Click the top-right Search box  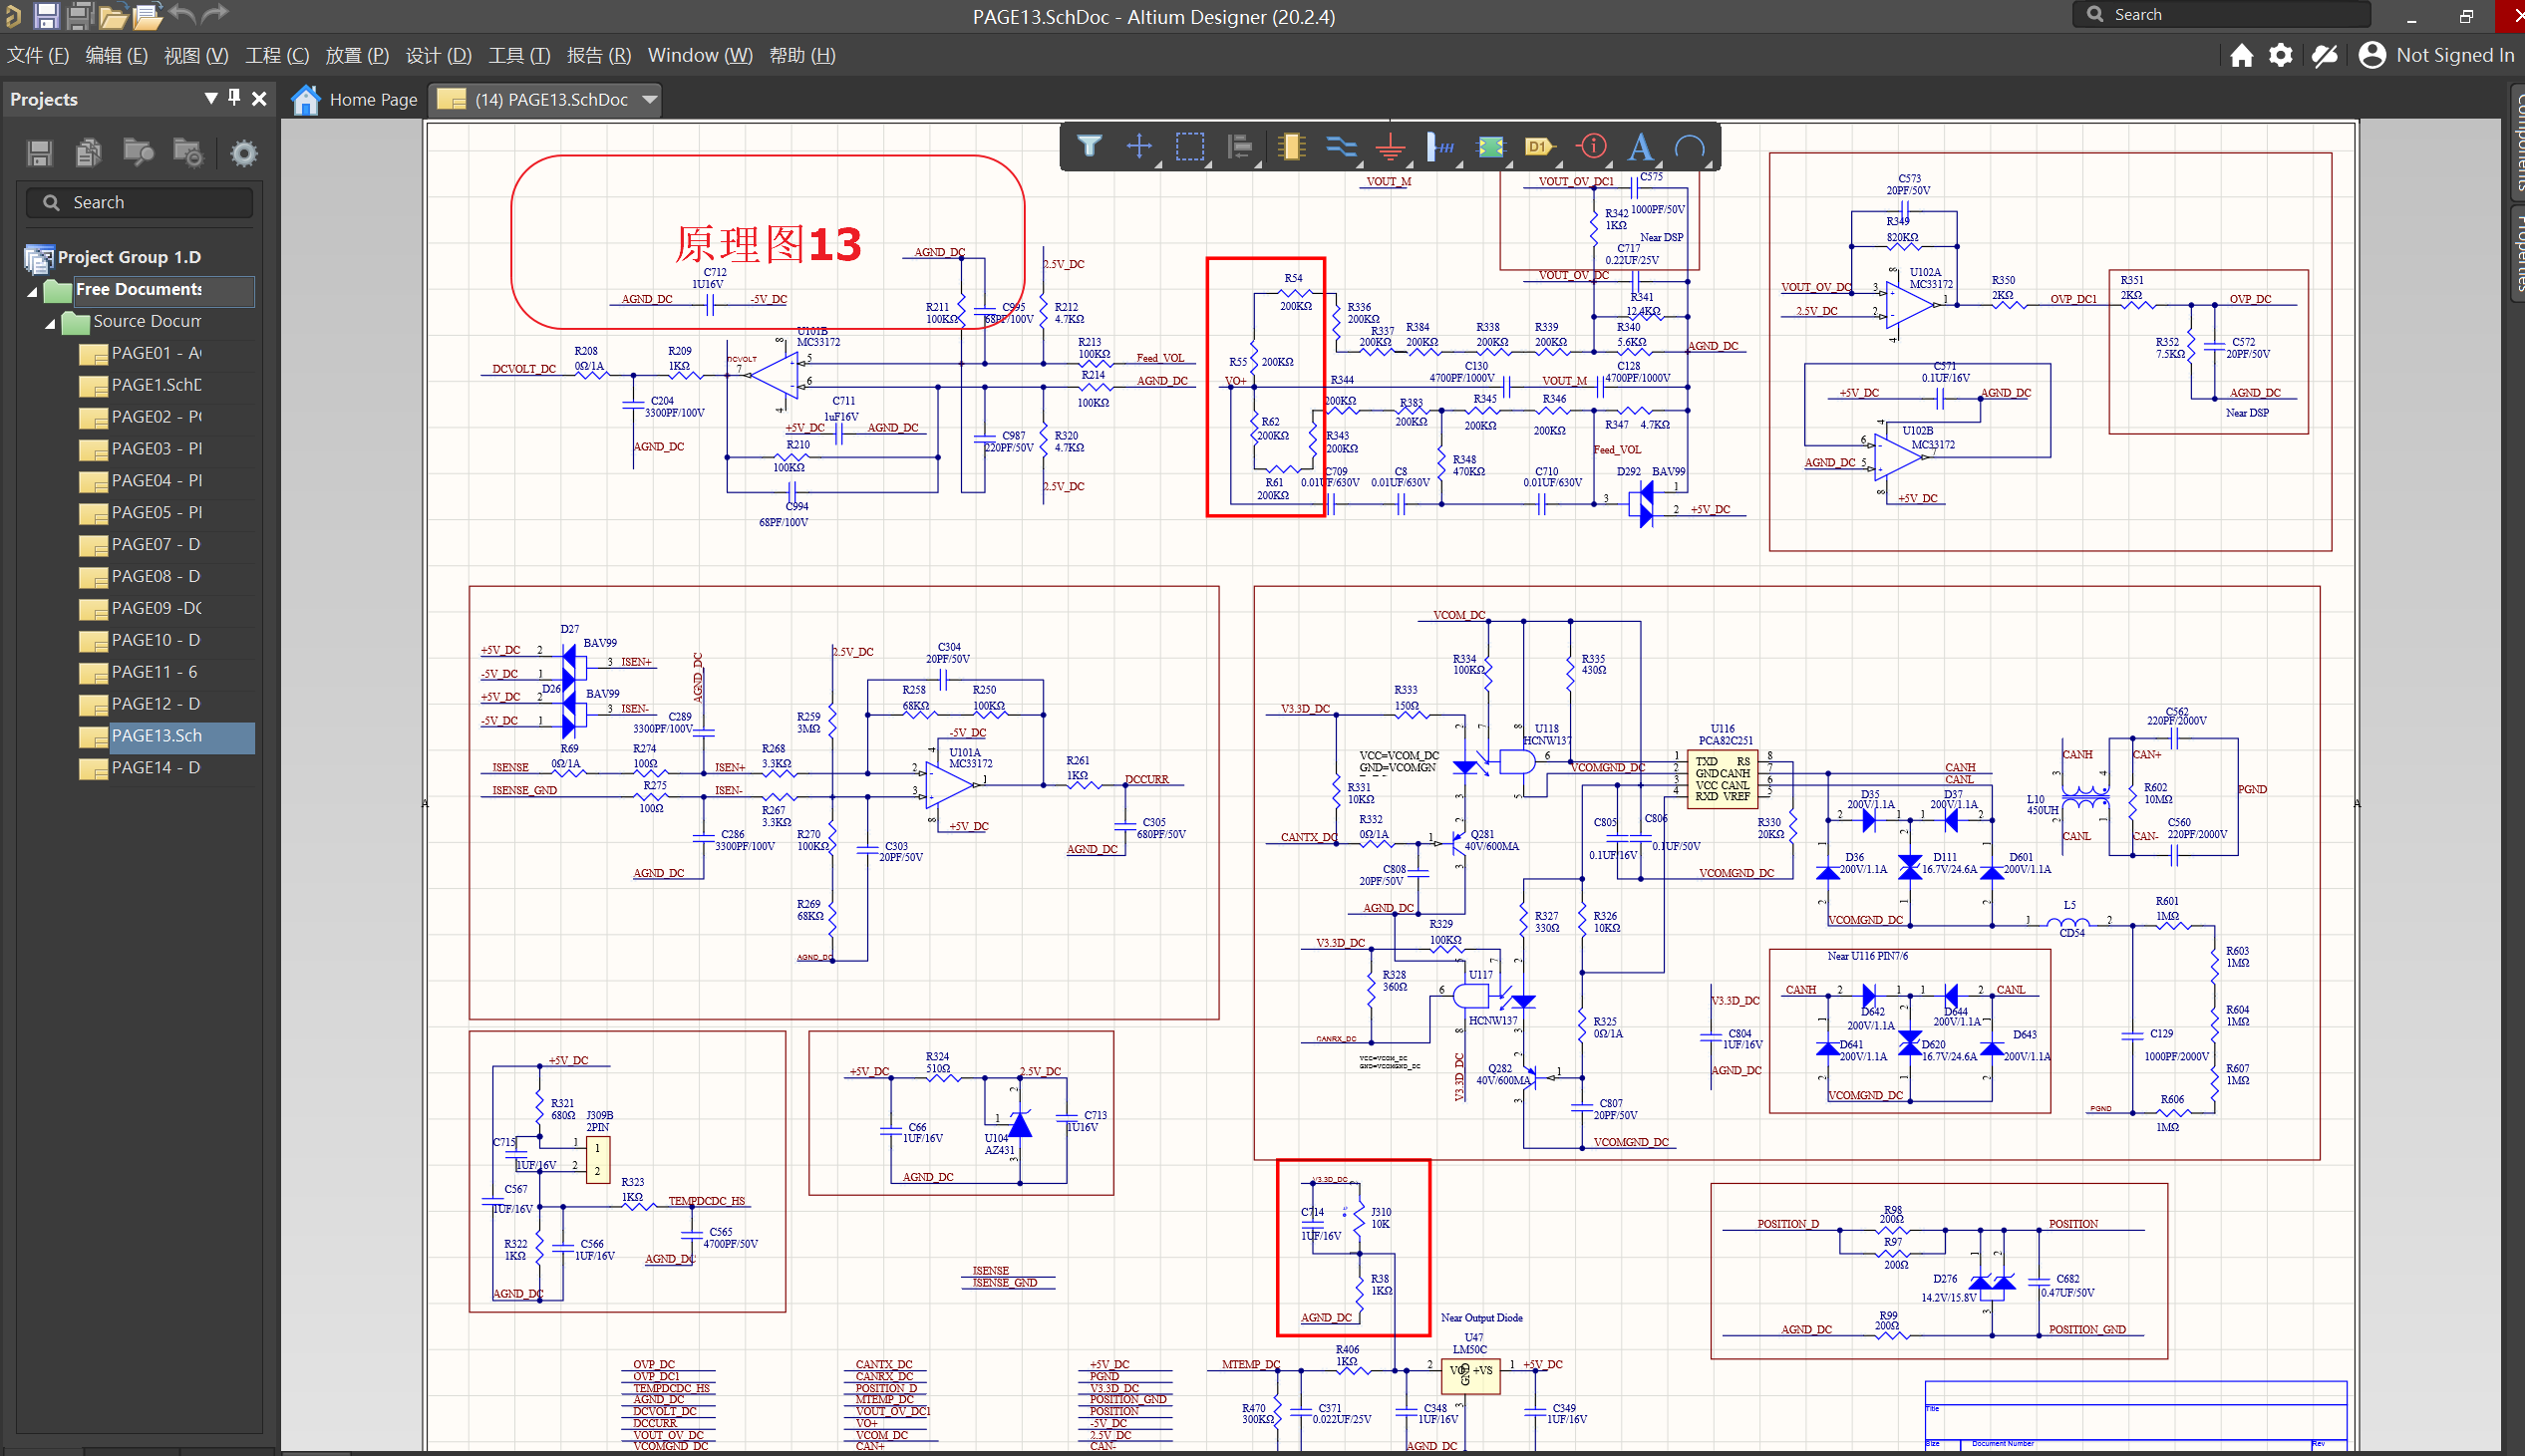point(2220,14)
